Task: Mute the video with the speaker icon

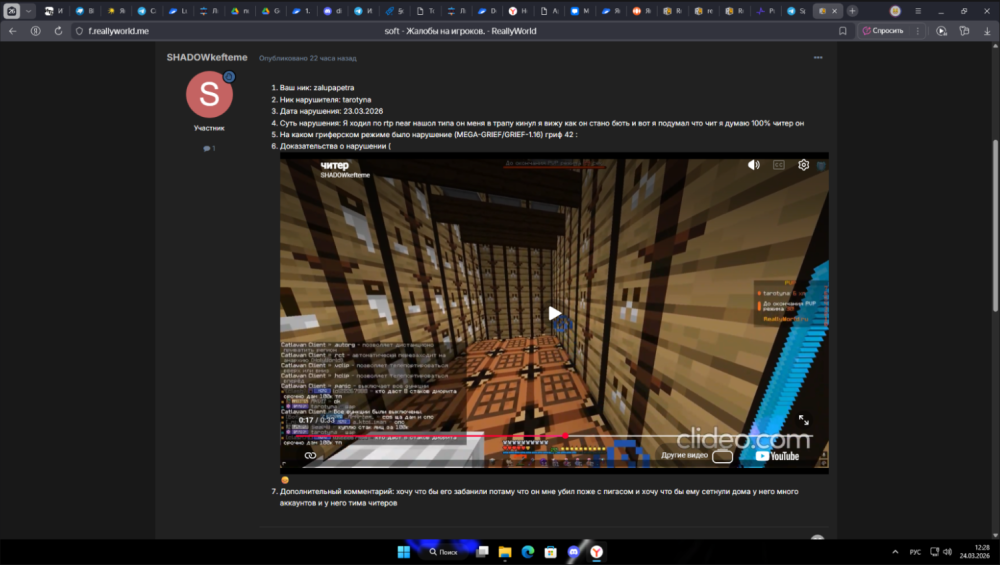Action: (x=754, y=165)
